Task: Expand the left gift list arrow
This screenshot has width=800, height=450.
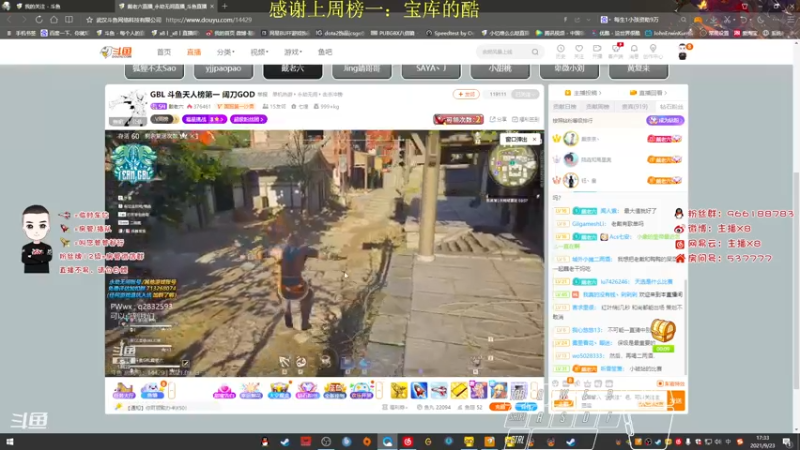Action: point(172,391)
